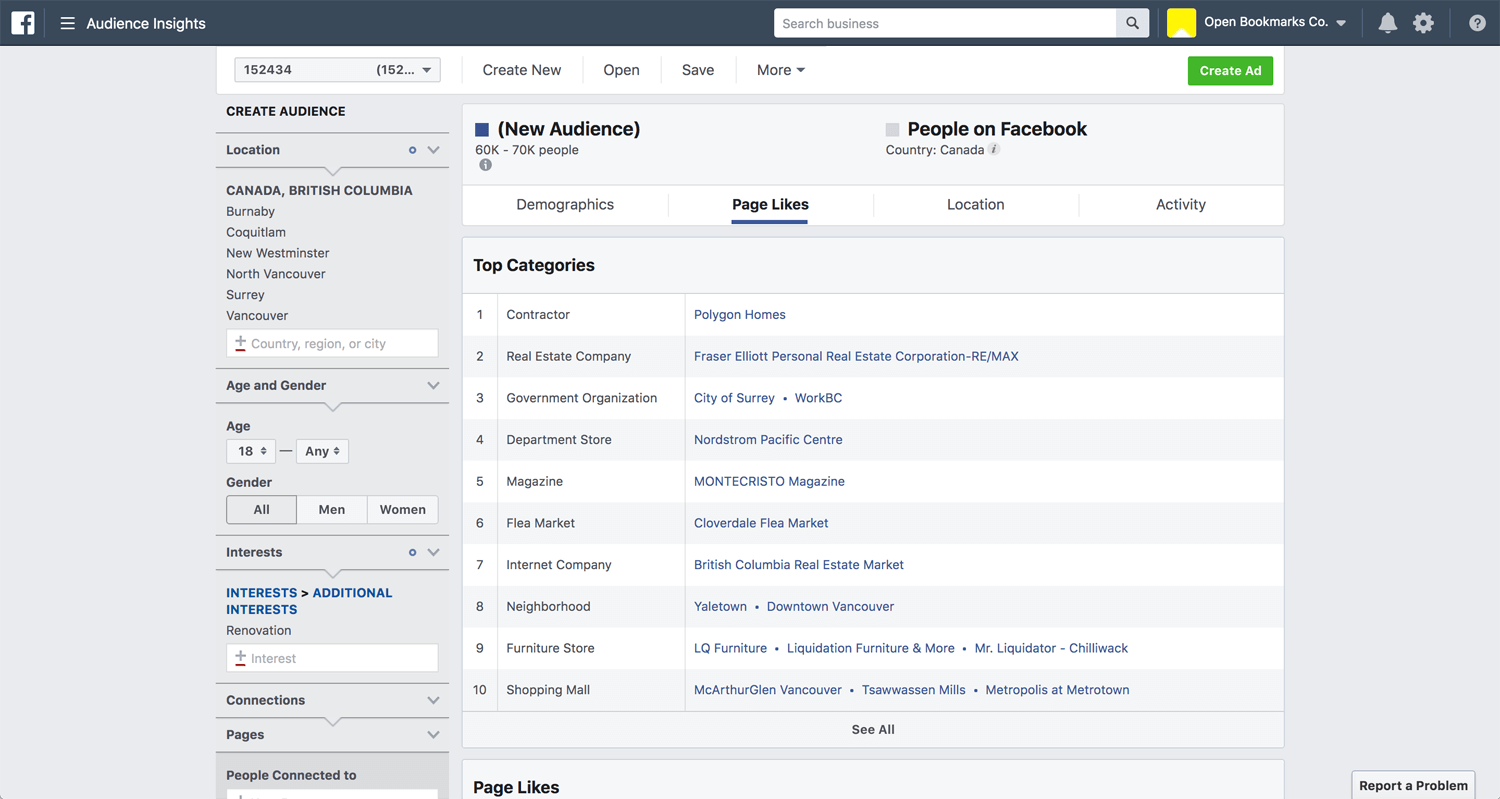
Task: Select All gender option
Action: click(261, 509)
